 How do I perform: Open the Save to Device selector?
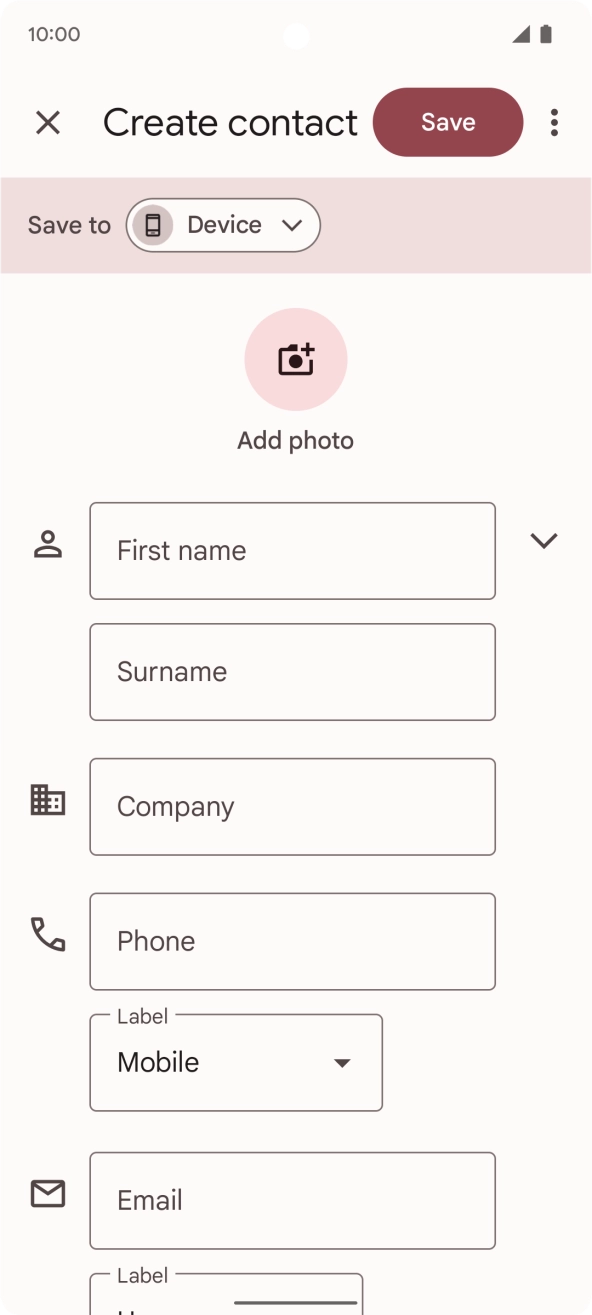pos(223,225)
